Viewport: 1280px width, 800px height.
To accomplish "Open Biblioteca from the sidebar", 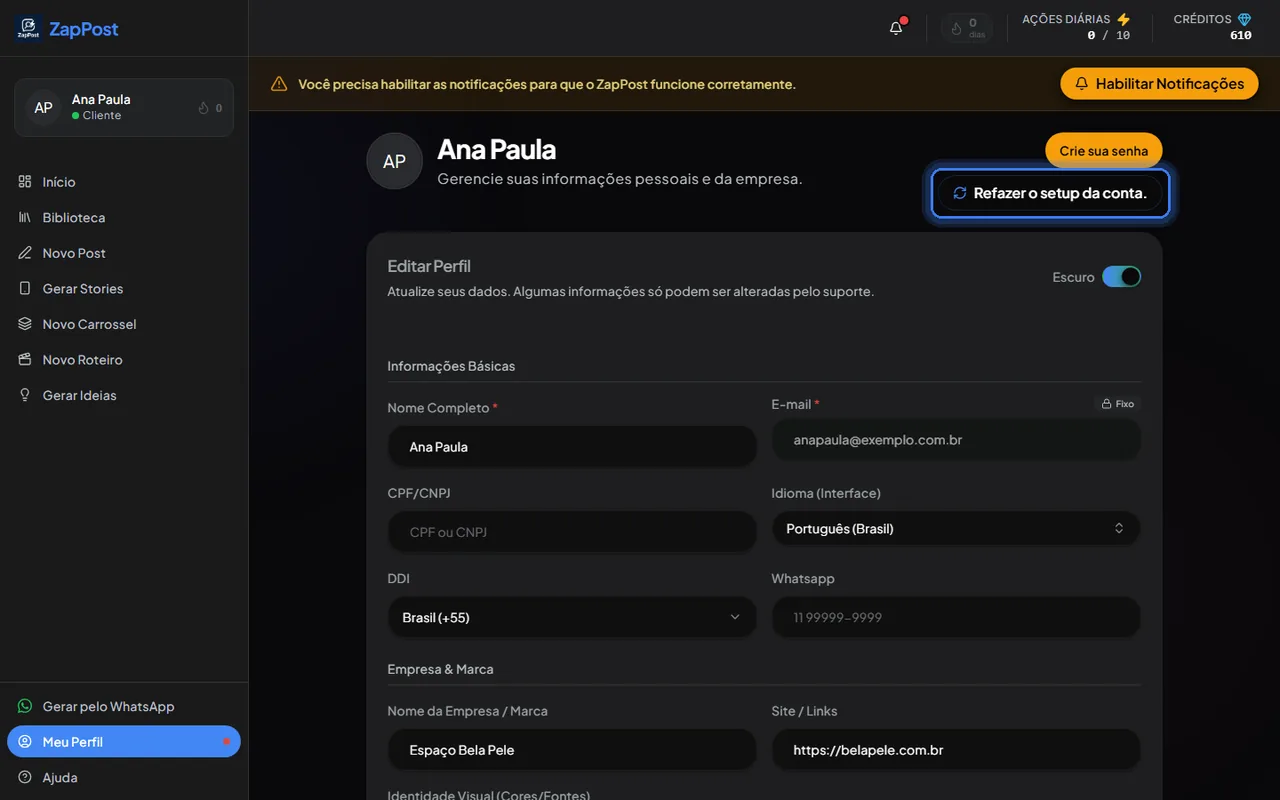I will pos(124,217).
